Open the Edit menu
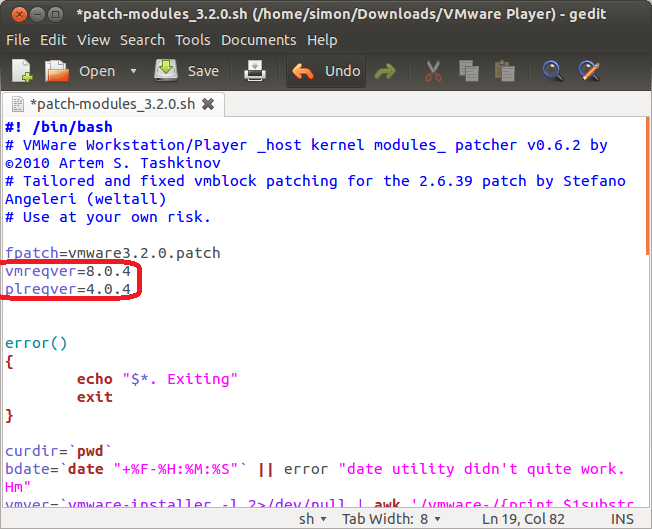652x529 pixels. tap(53, 40)
